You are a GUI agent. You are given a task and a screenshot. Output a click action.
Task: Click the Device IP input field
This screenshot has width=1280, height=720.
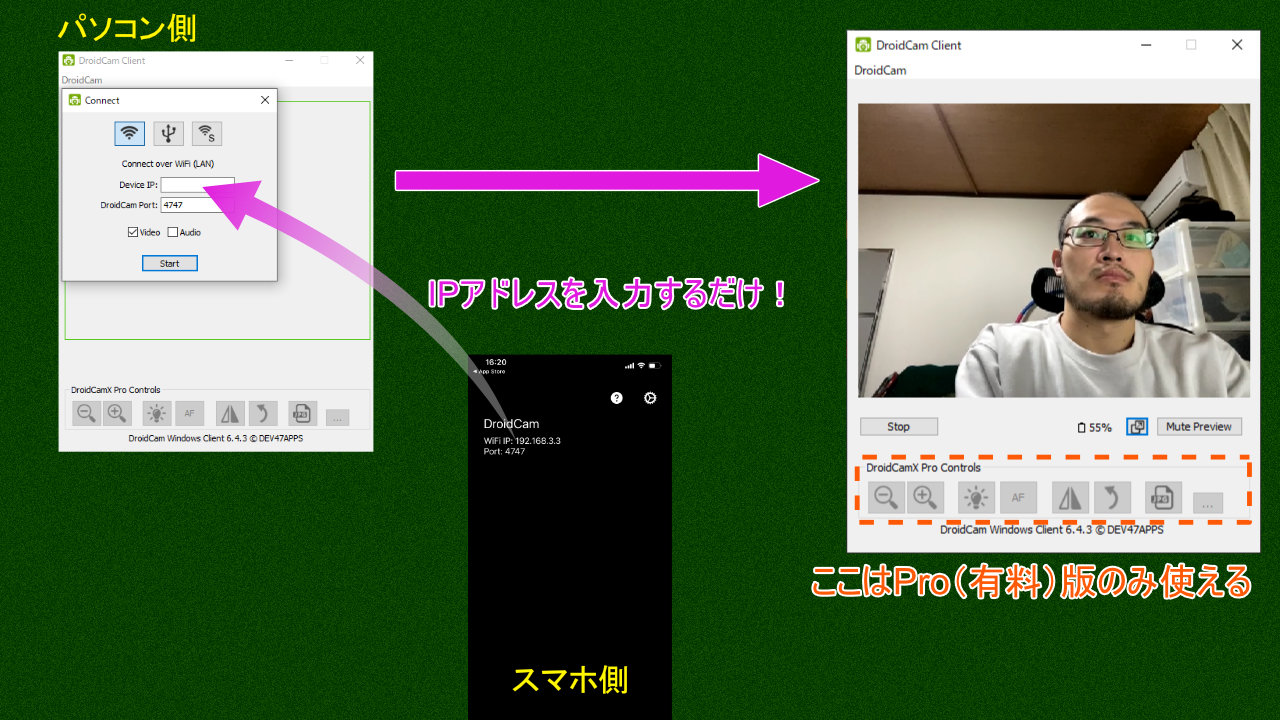[x=197, y=185]
